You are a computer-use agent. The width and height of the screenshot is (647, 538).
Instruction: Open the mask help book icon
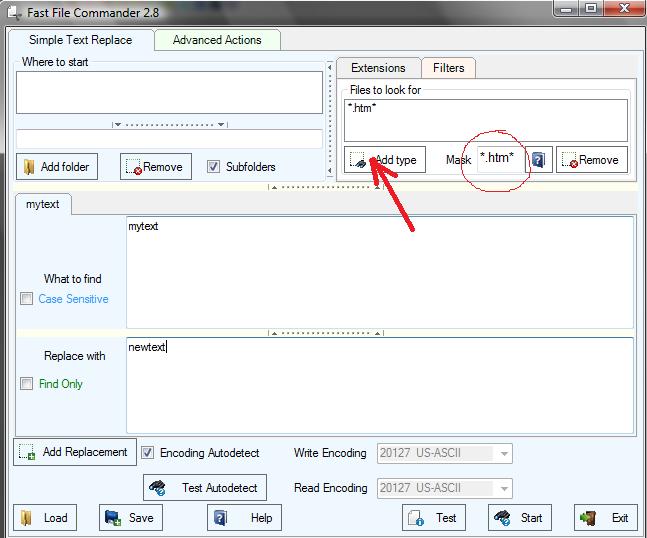point(538,160)
